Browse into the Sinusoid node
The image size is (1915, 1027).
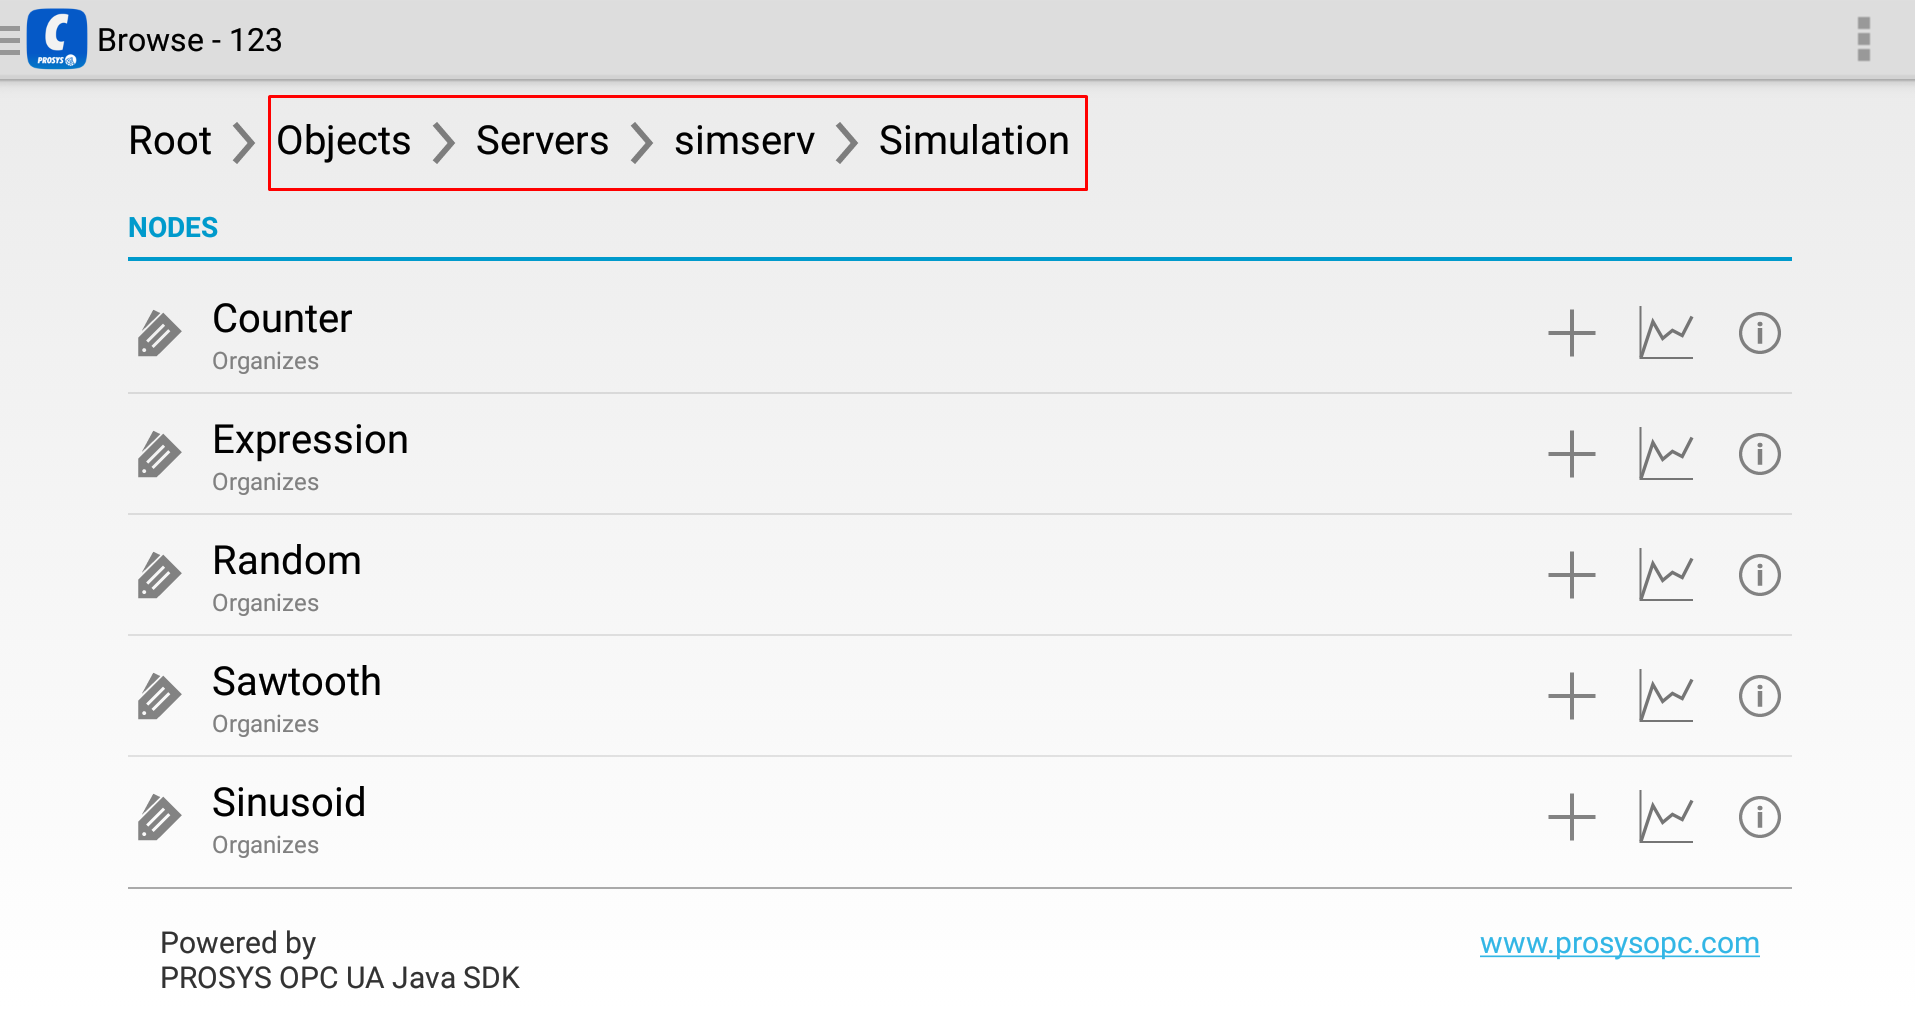(x=289, y=803)
